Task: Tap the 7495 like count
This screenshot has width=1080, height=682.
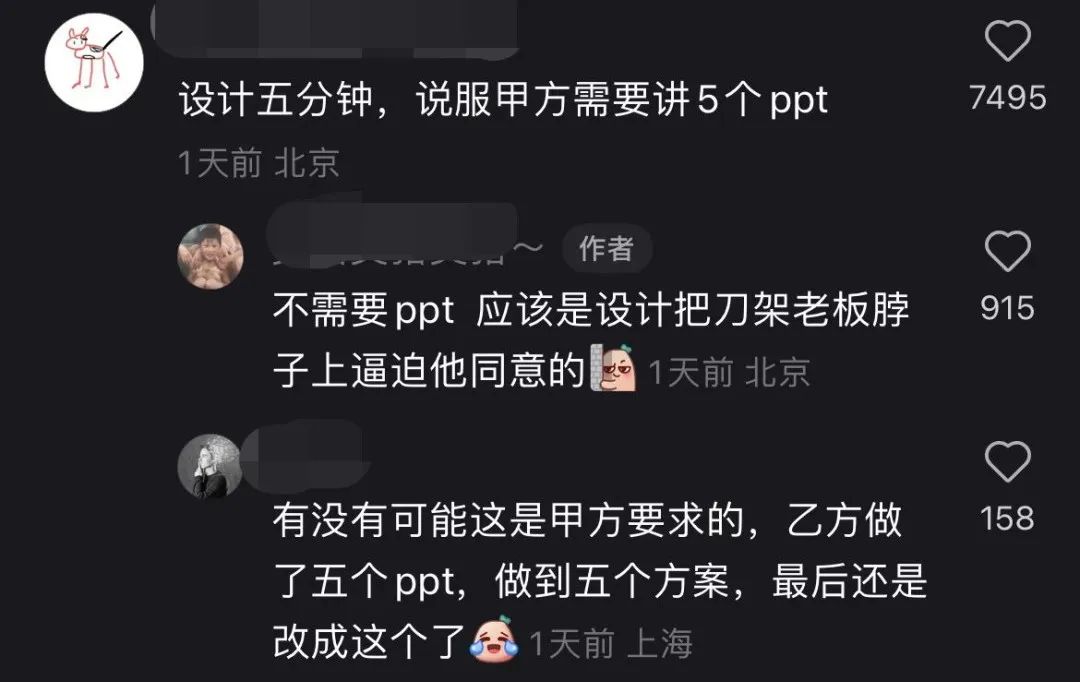Action: 1008,98
